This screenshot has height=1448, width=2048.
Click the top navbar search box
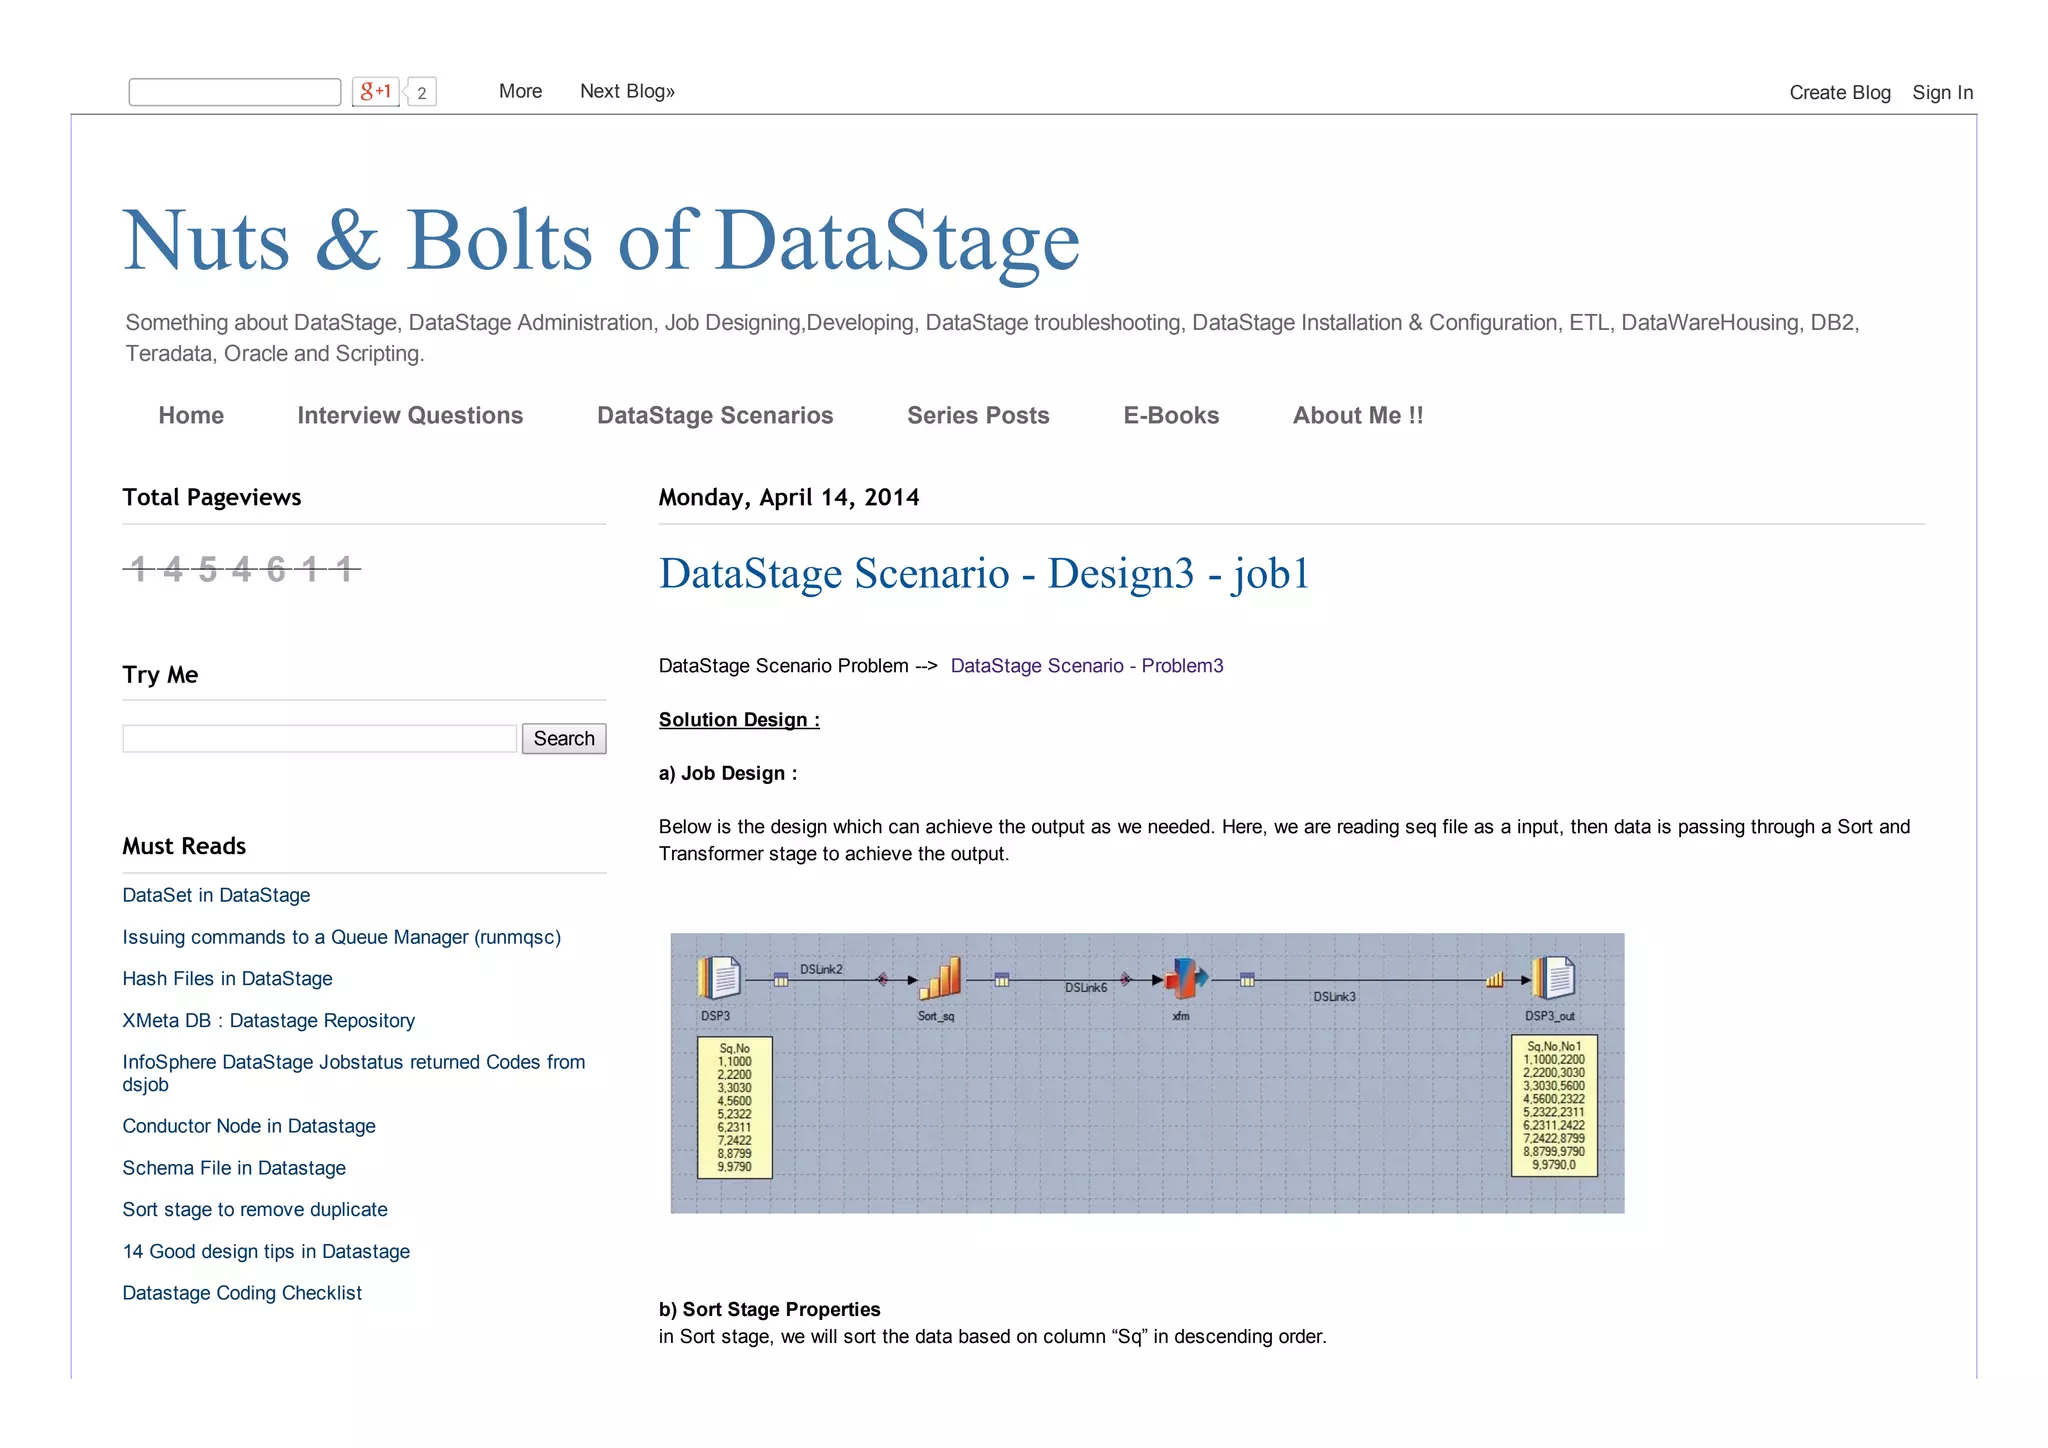pos(235,92)
